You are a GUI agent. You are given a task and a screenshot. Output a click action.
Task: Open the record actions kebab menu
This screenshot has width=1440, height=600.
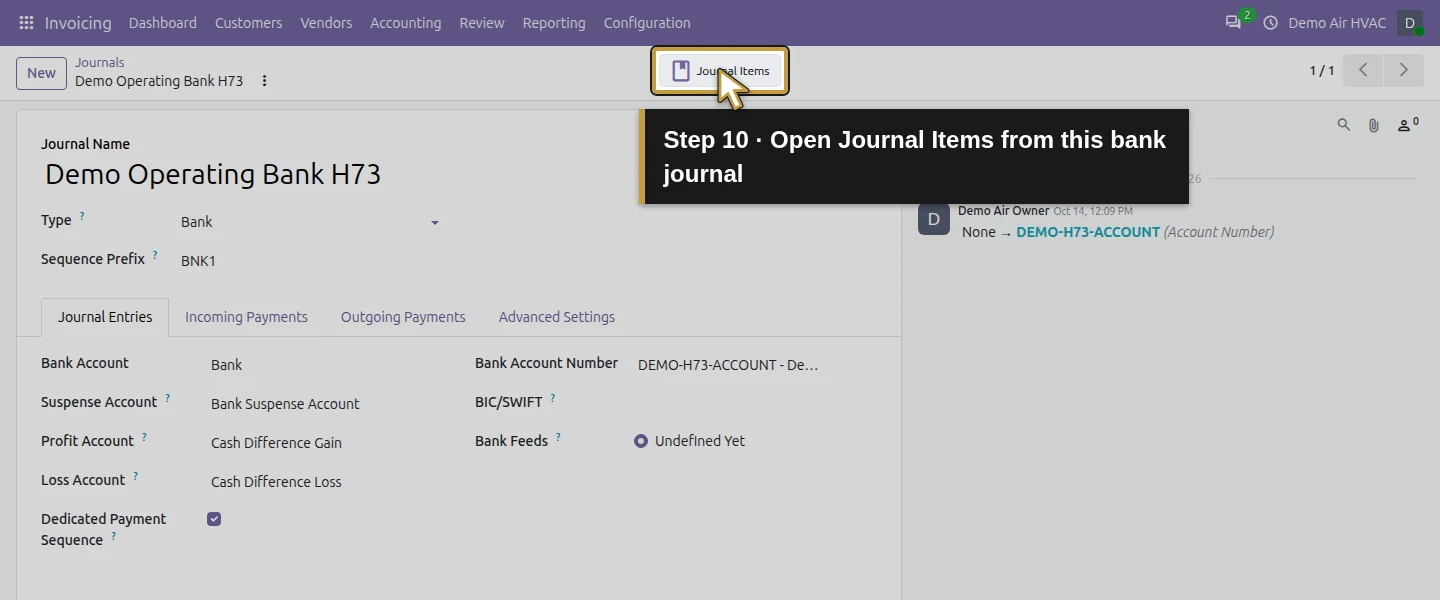pyautogui.click(x=264, y=81)
